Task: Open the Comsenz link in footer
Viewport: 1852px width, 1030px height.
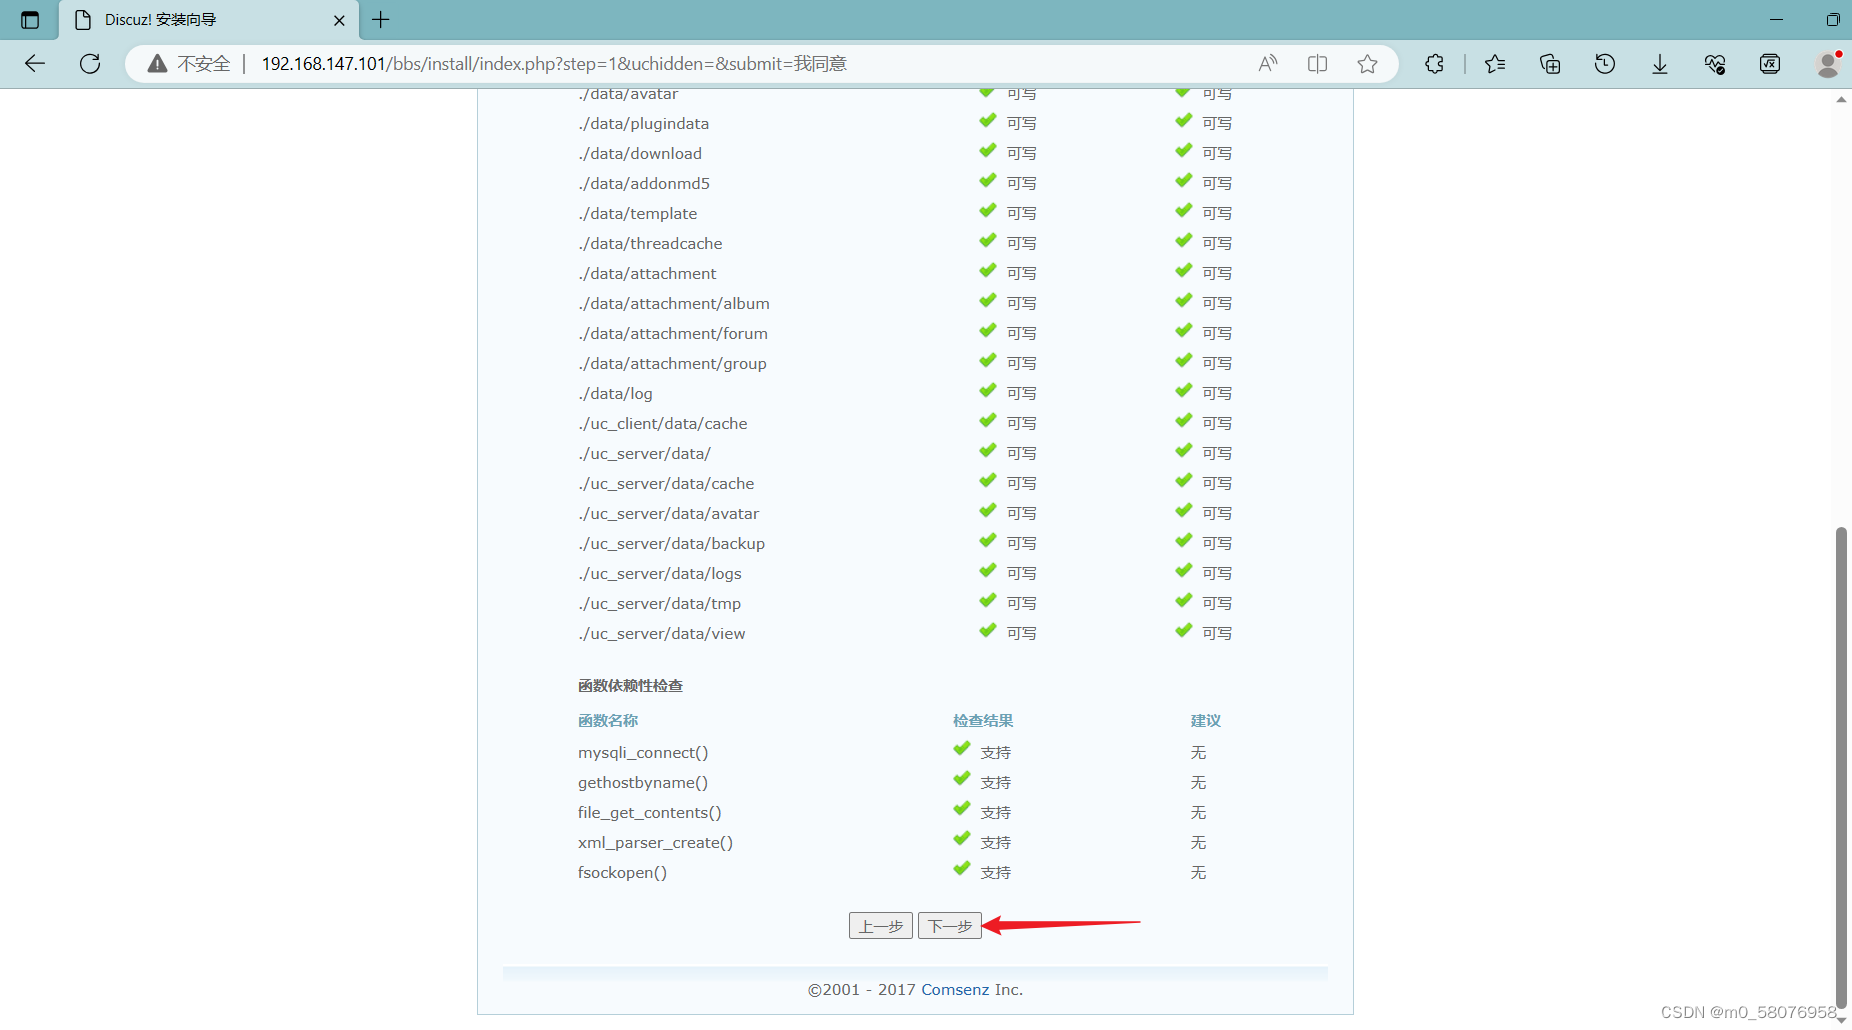Action: point(955,990)
